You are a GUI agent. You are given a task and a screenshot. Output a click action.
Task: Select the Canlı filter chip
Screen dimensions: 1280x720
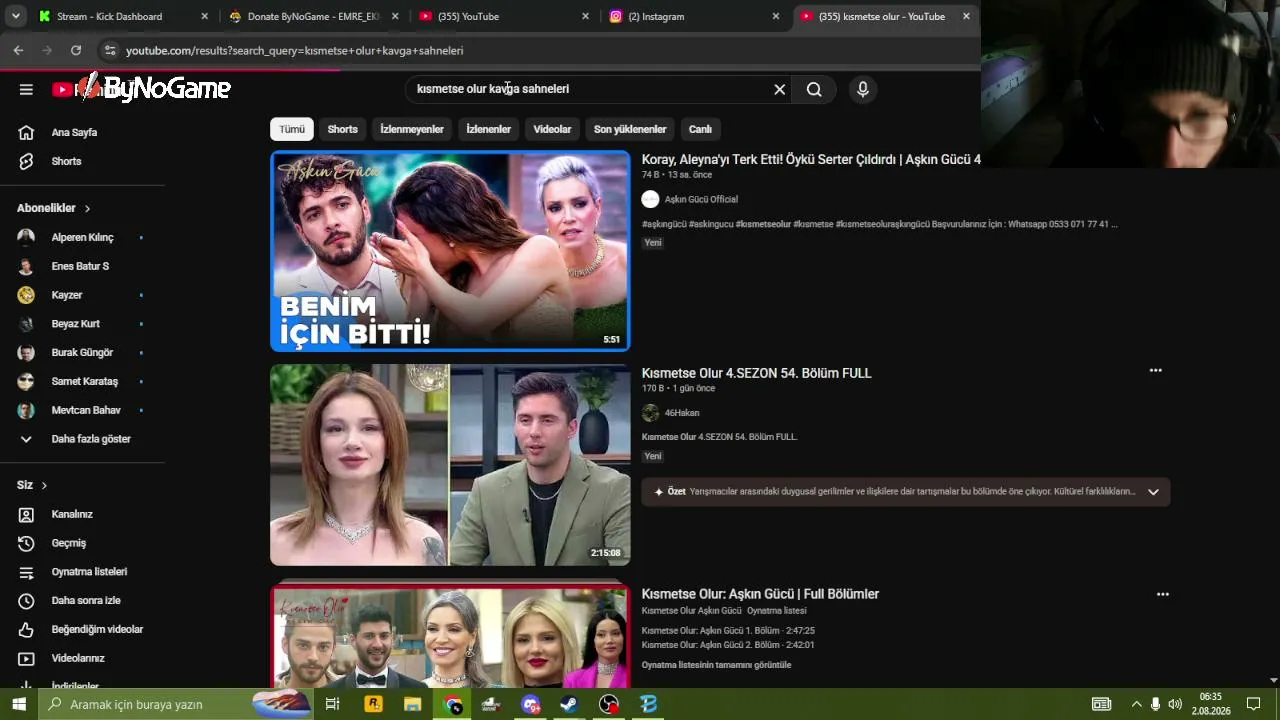click(700, 129)
